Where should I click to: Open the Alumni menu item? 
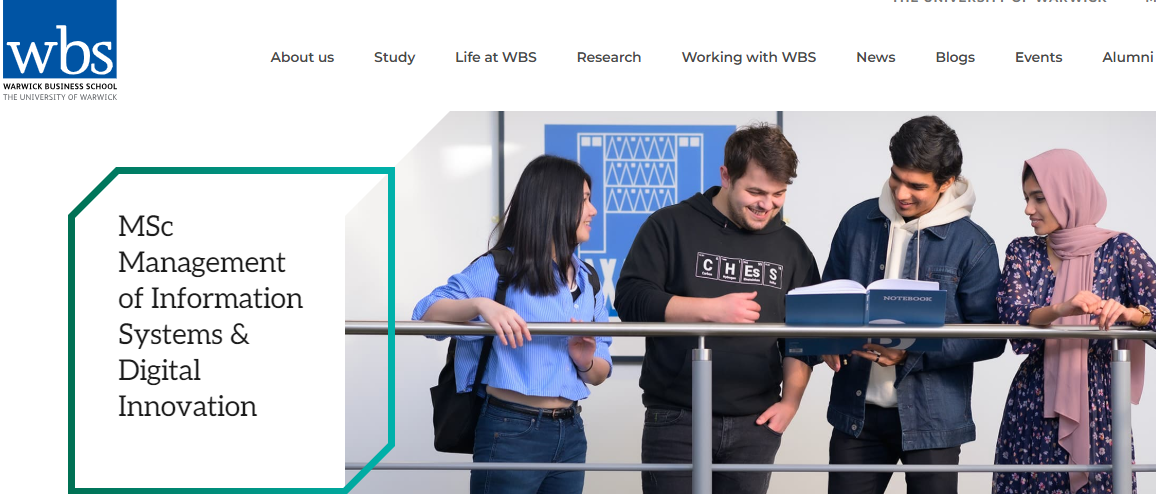(x=1127, y=57)
